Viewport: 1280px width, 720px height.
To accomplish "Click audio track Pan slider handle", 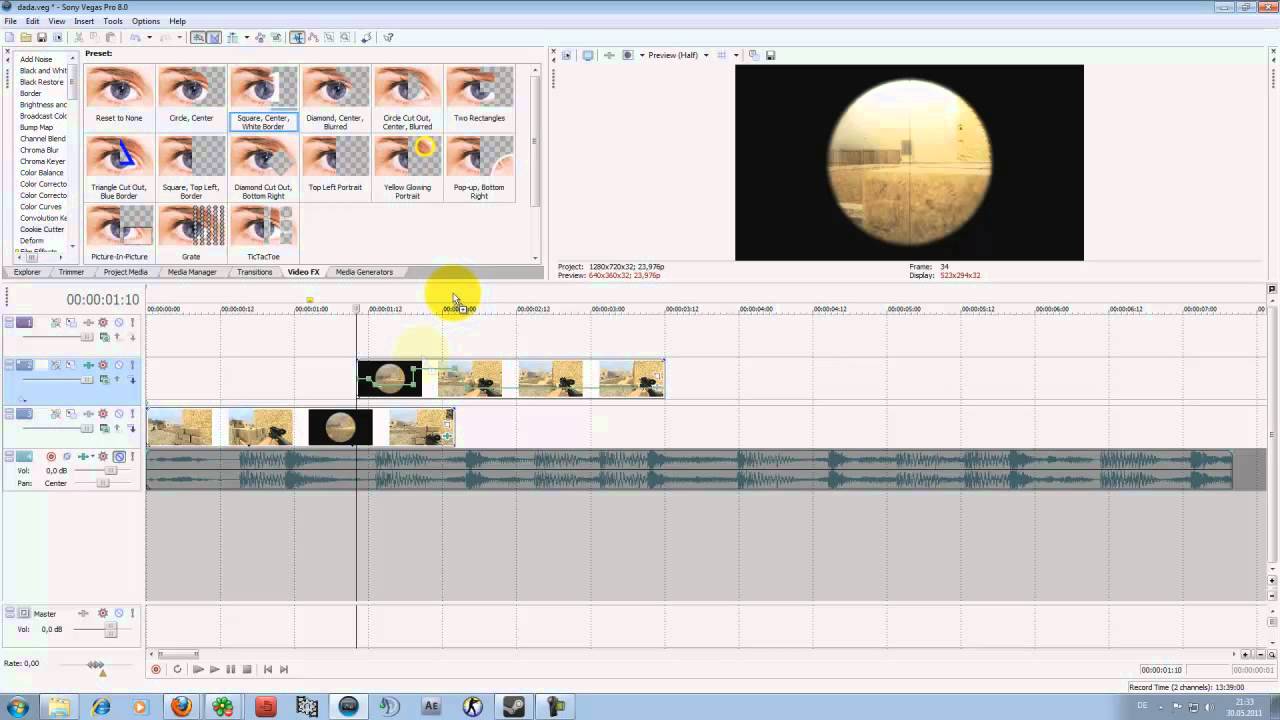I will pos(103,483).
